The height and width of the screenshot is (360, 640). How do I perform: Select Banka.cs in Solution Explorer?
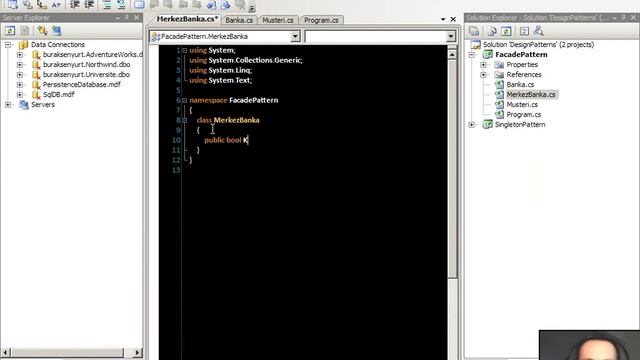tap(520, 84)
